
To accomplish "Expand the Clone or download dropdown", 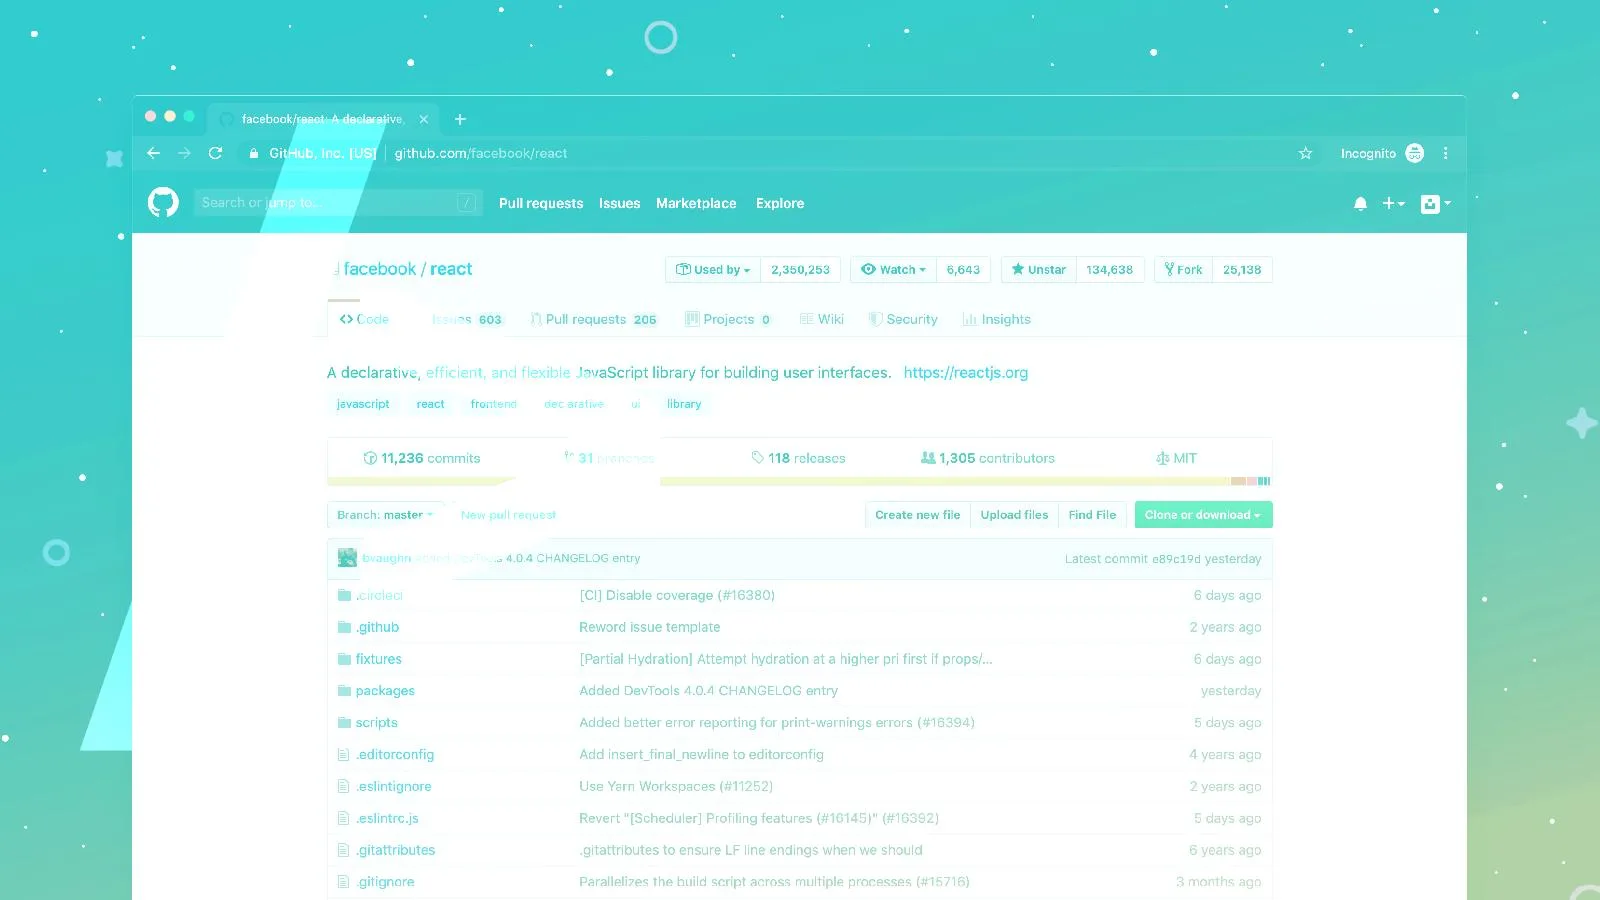I will tap(1203, 515).
